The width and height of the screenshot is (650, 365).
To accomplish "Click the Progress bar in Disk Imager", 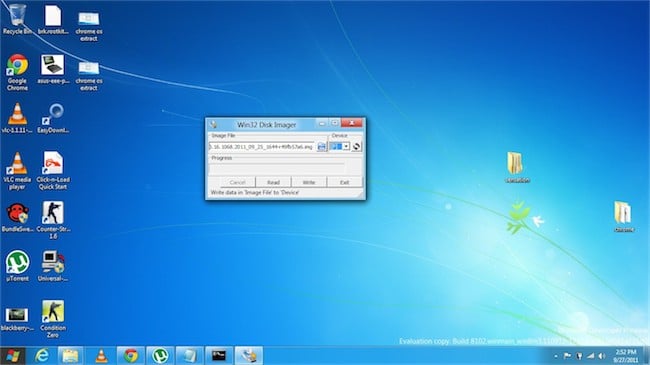I will click(x=277, y=168).
